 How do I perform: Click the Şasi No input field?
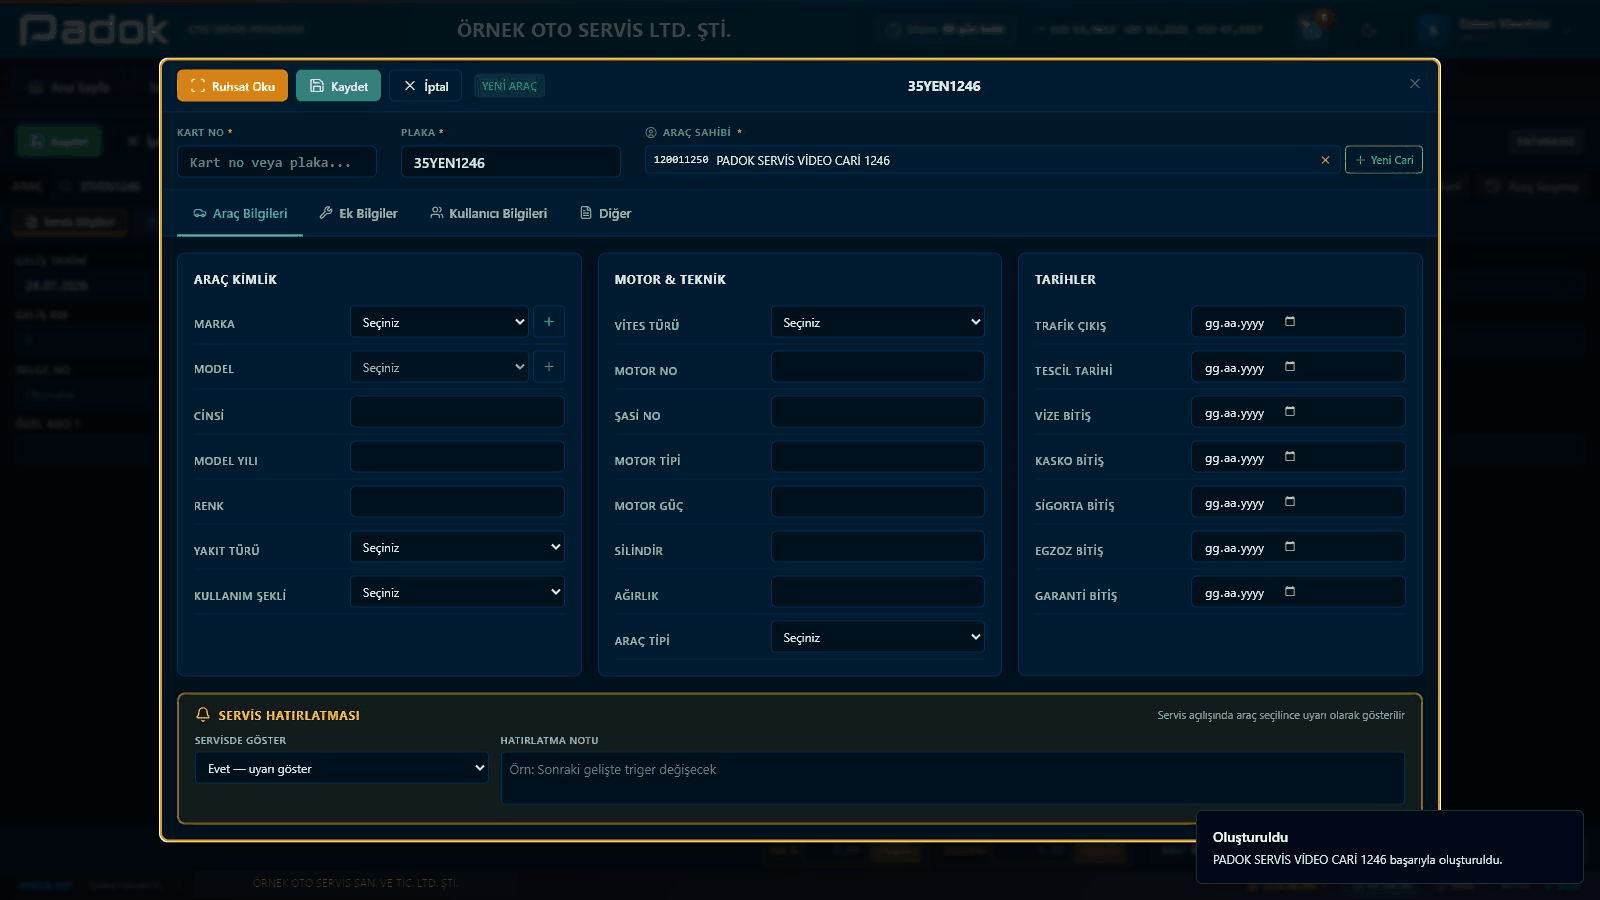click(878, 412)
